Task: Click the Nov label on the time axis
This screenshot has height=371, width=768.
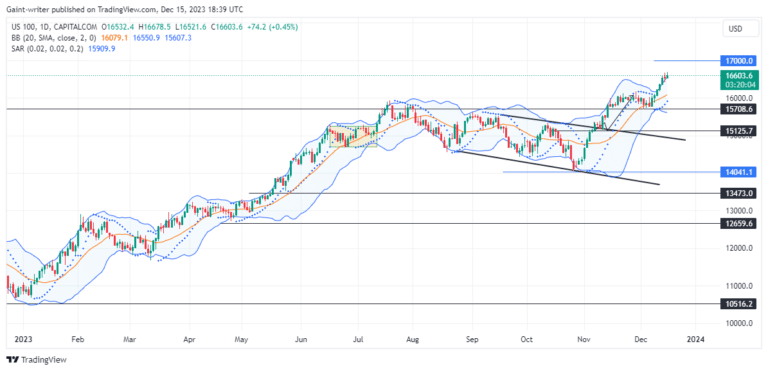Action: [583, 339]
